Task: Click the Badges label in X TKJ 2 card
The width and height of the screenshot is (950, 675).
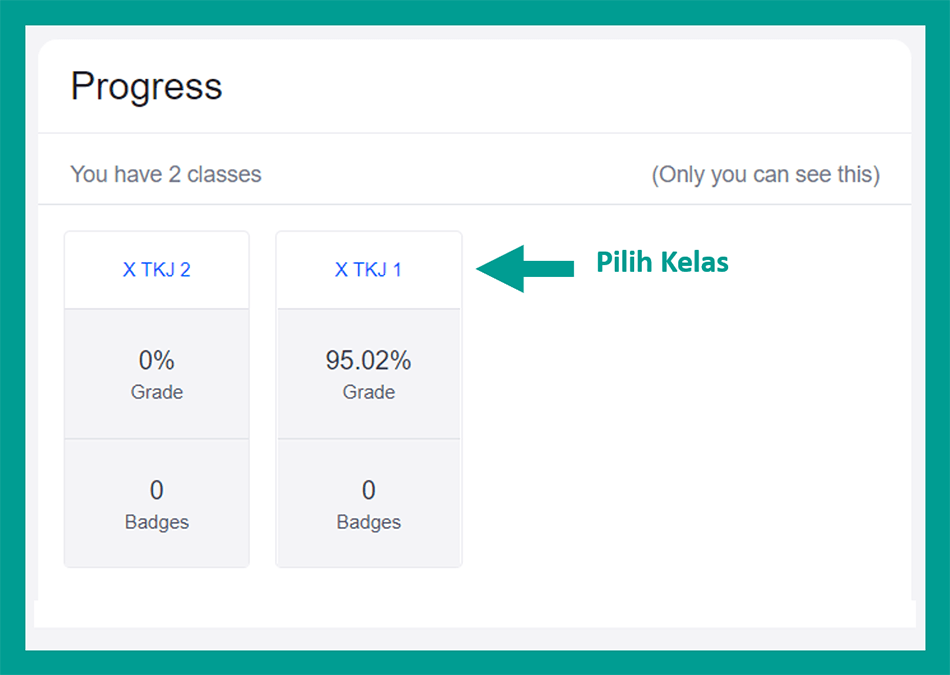Action: 156,522
